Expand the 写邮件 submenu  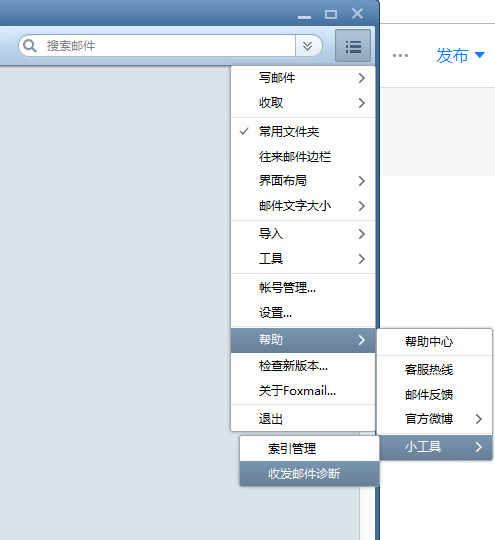coord(303,78)
